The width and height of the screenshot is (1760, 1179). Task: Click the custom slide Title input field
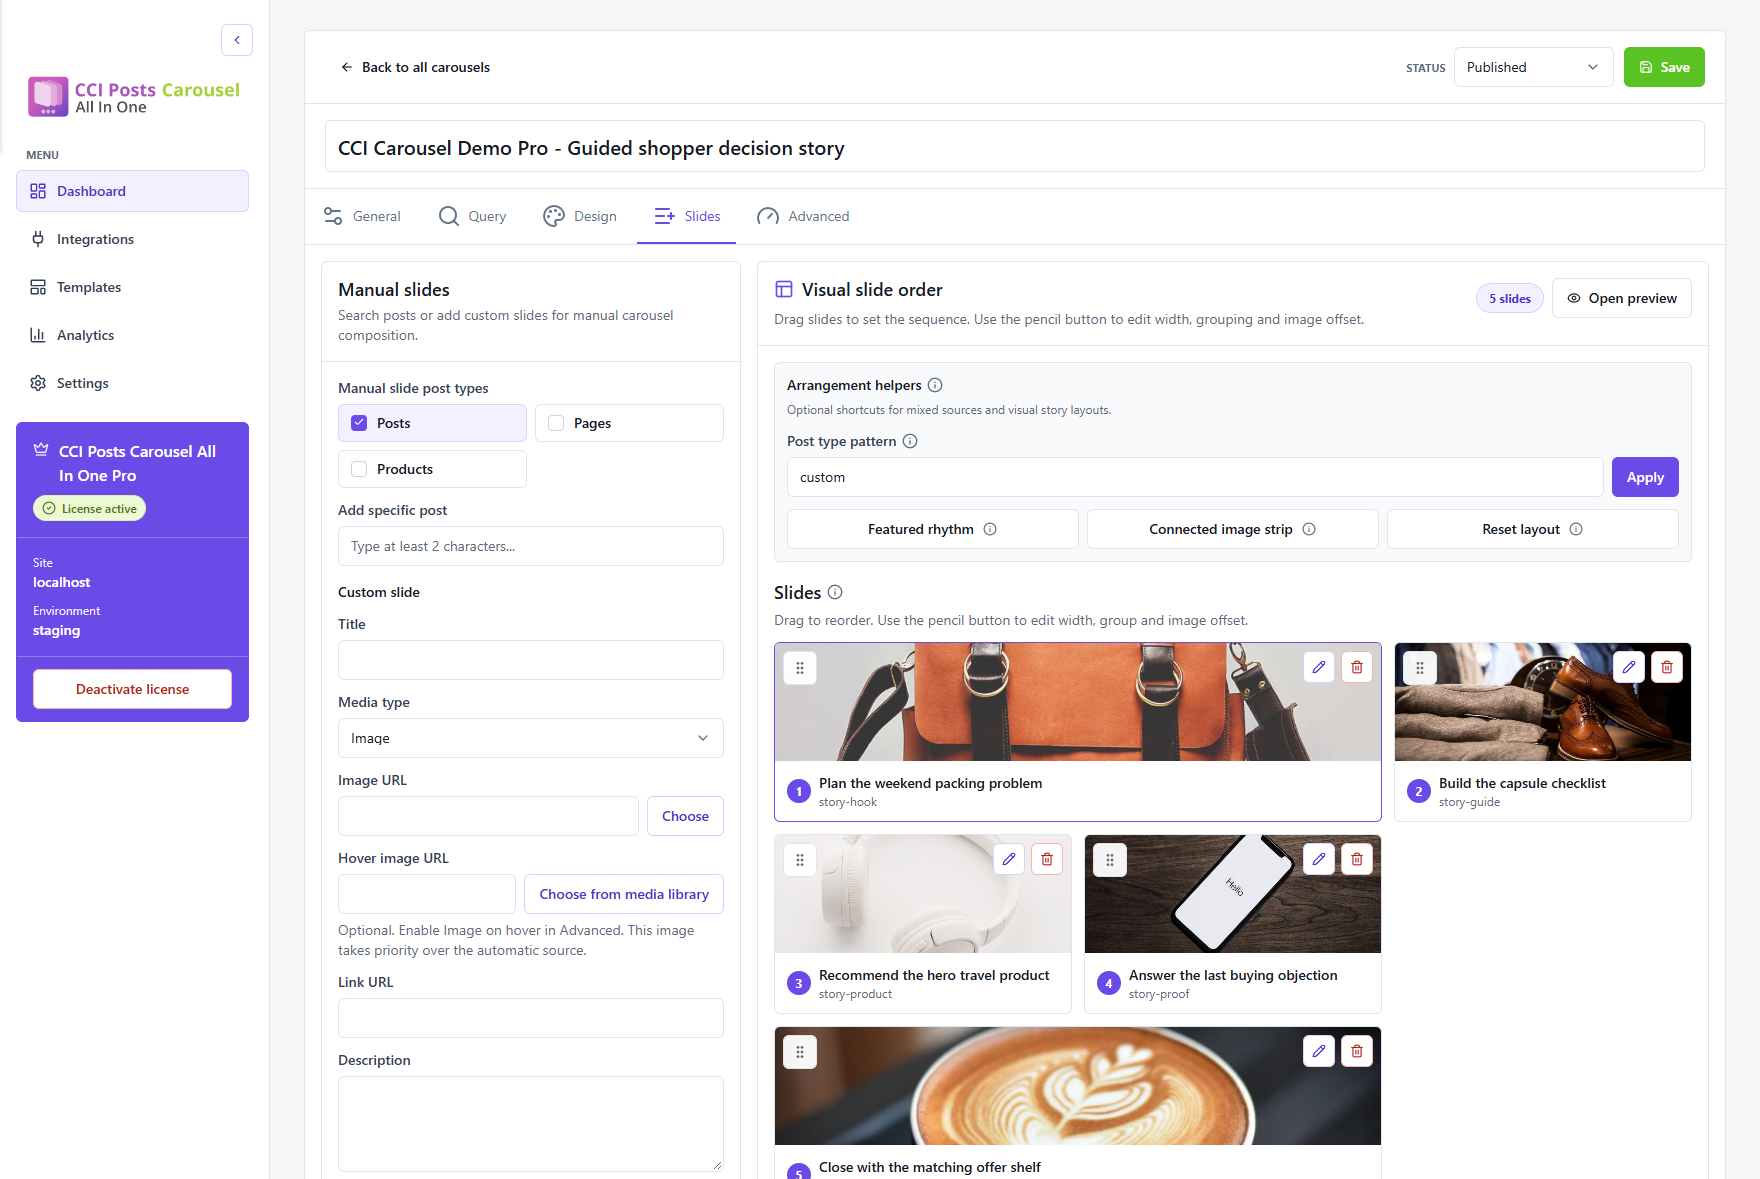(x=531, y=660)
